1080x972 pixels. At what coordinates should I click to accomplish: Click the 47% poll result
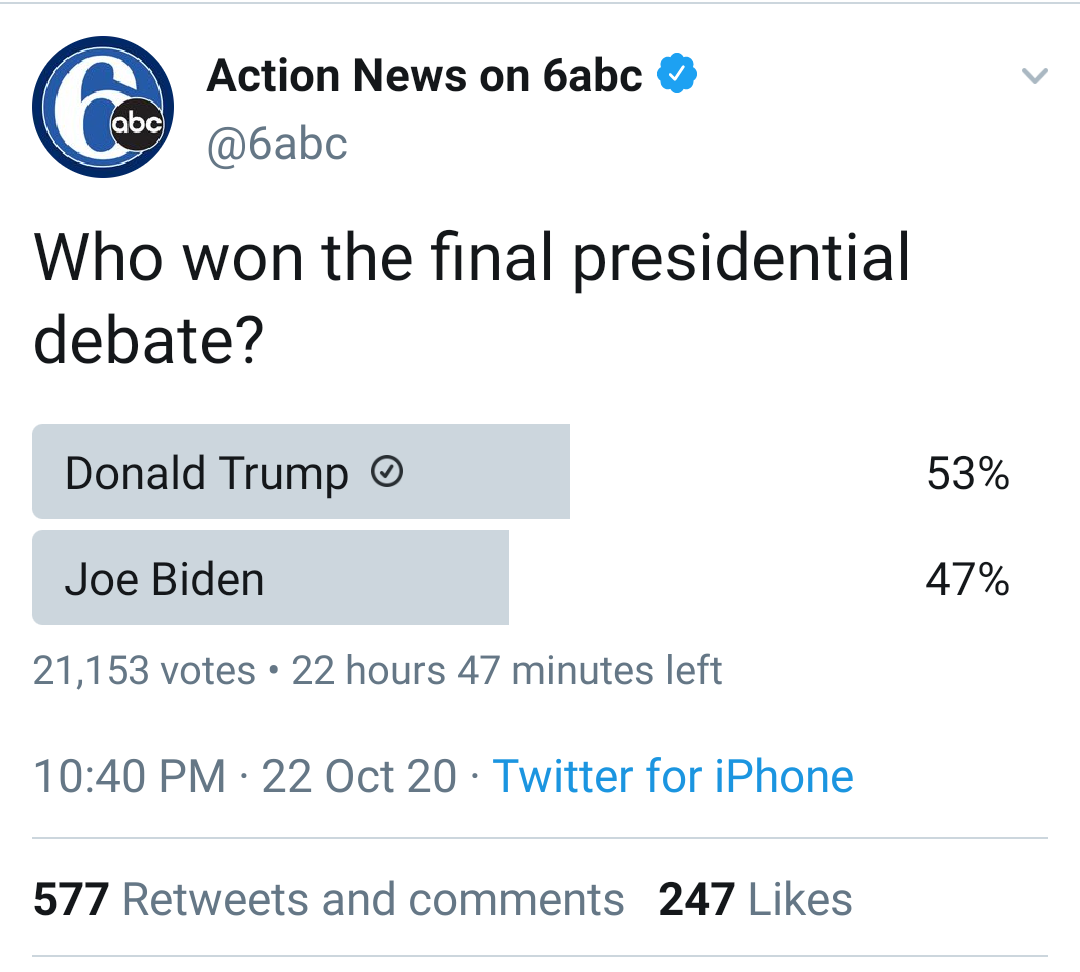click(x=967, y=579)
